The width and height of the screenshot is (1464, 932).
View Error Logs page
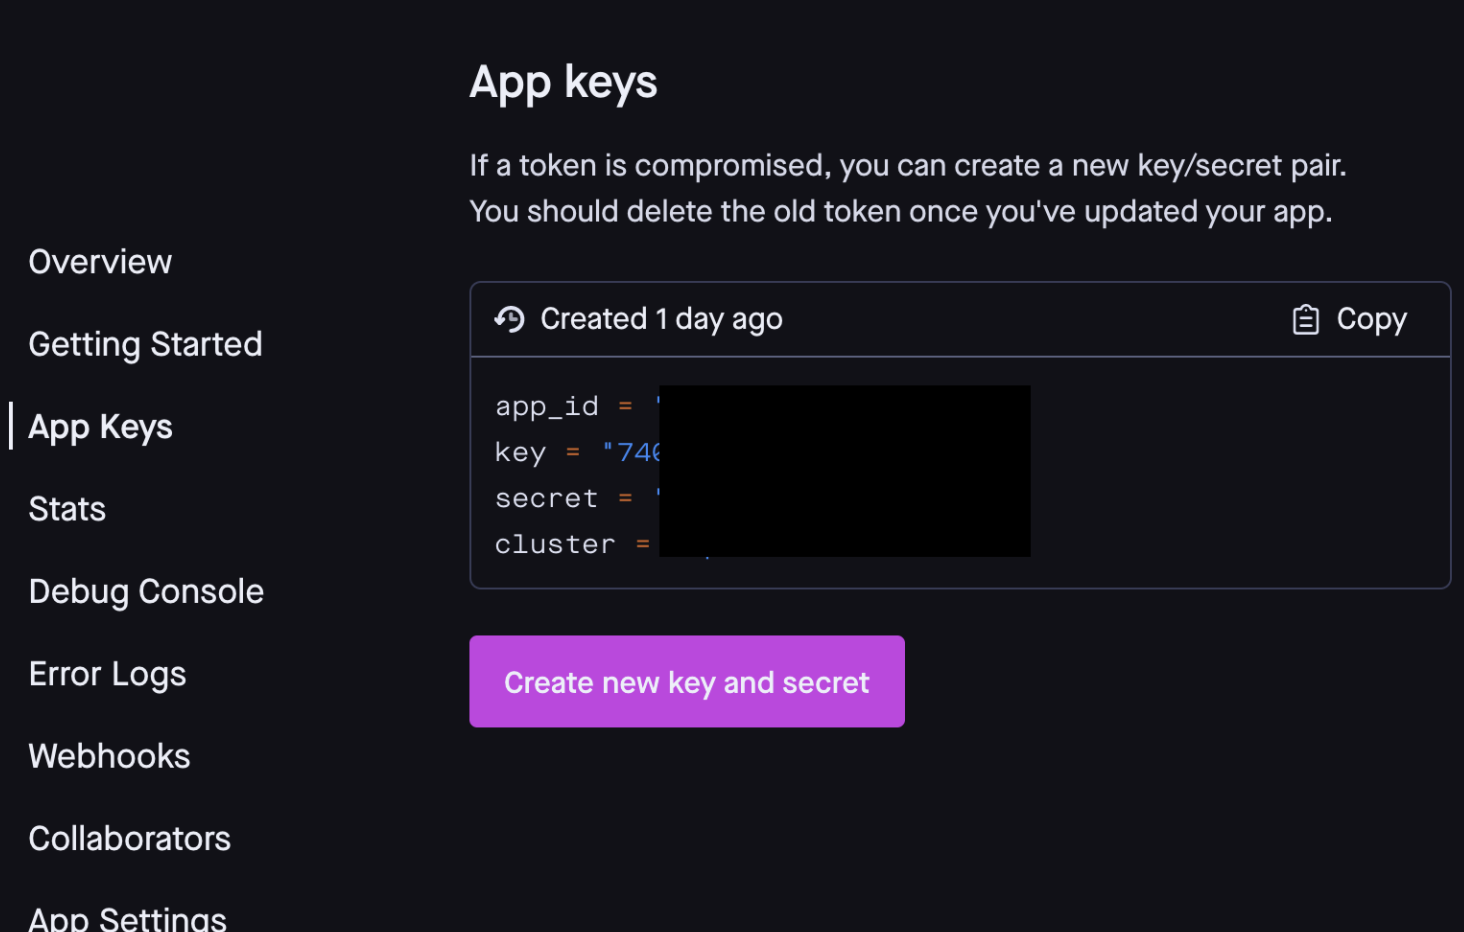pyautogui.click(x=108, y=675)
